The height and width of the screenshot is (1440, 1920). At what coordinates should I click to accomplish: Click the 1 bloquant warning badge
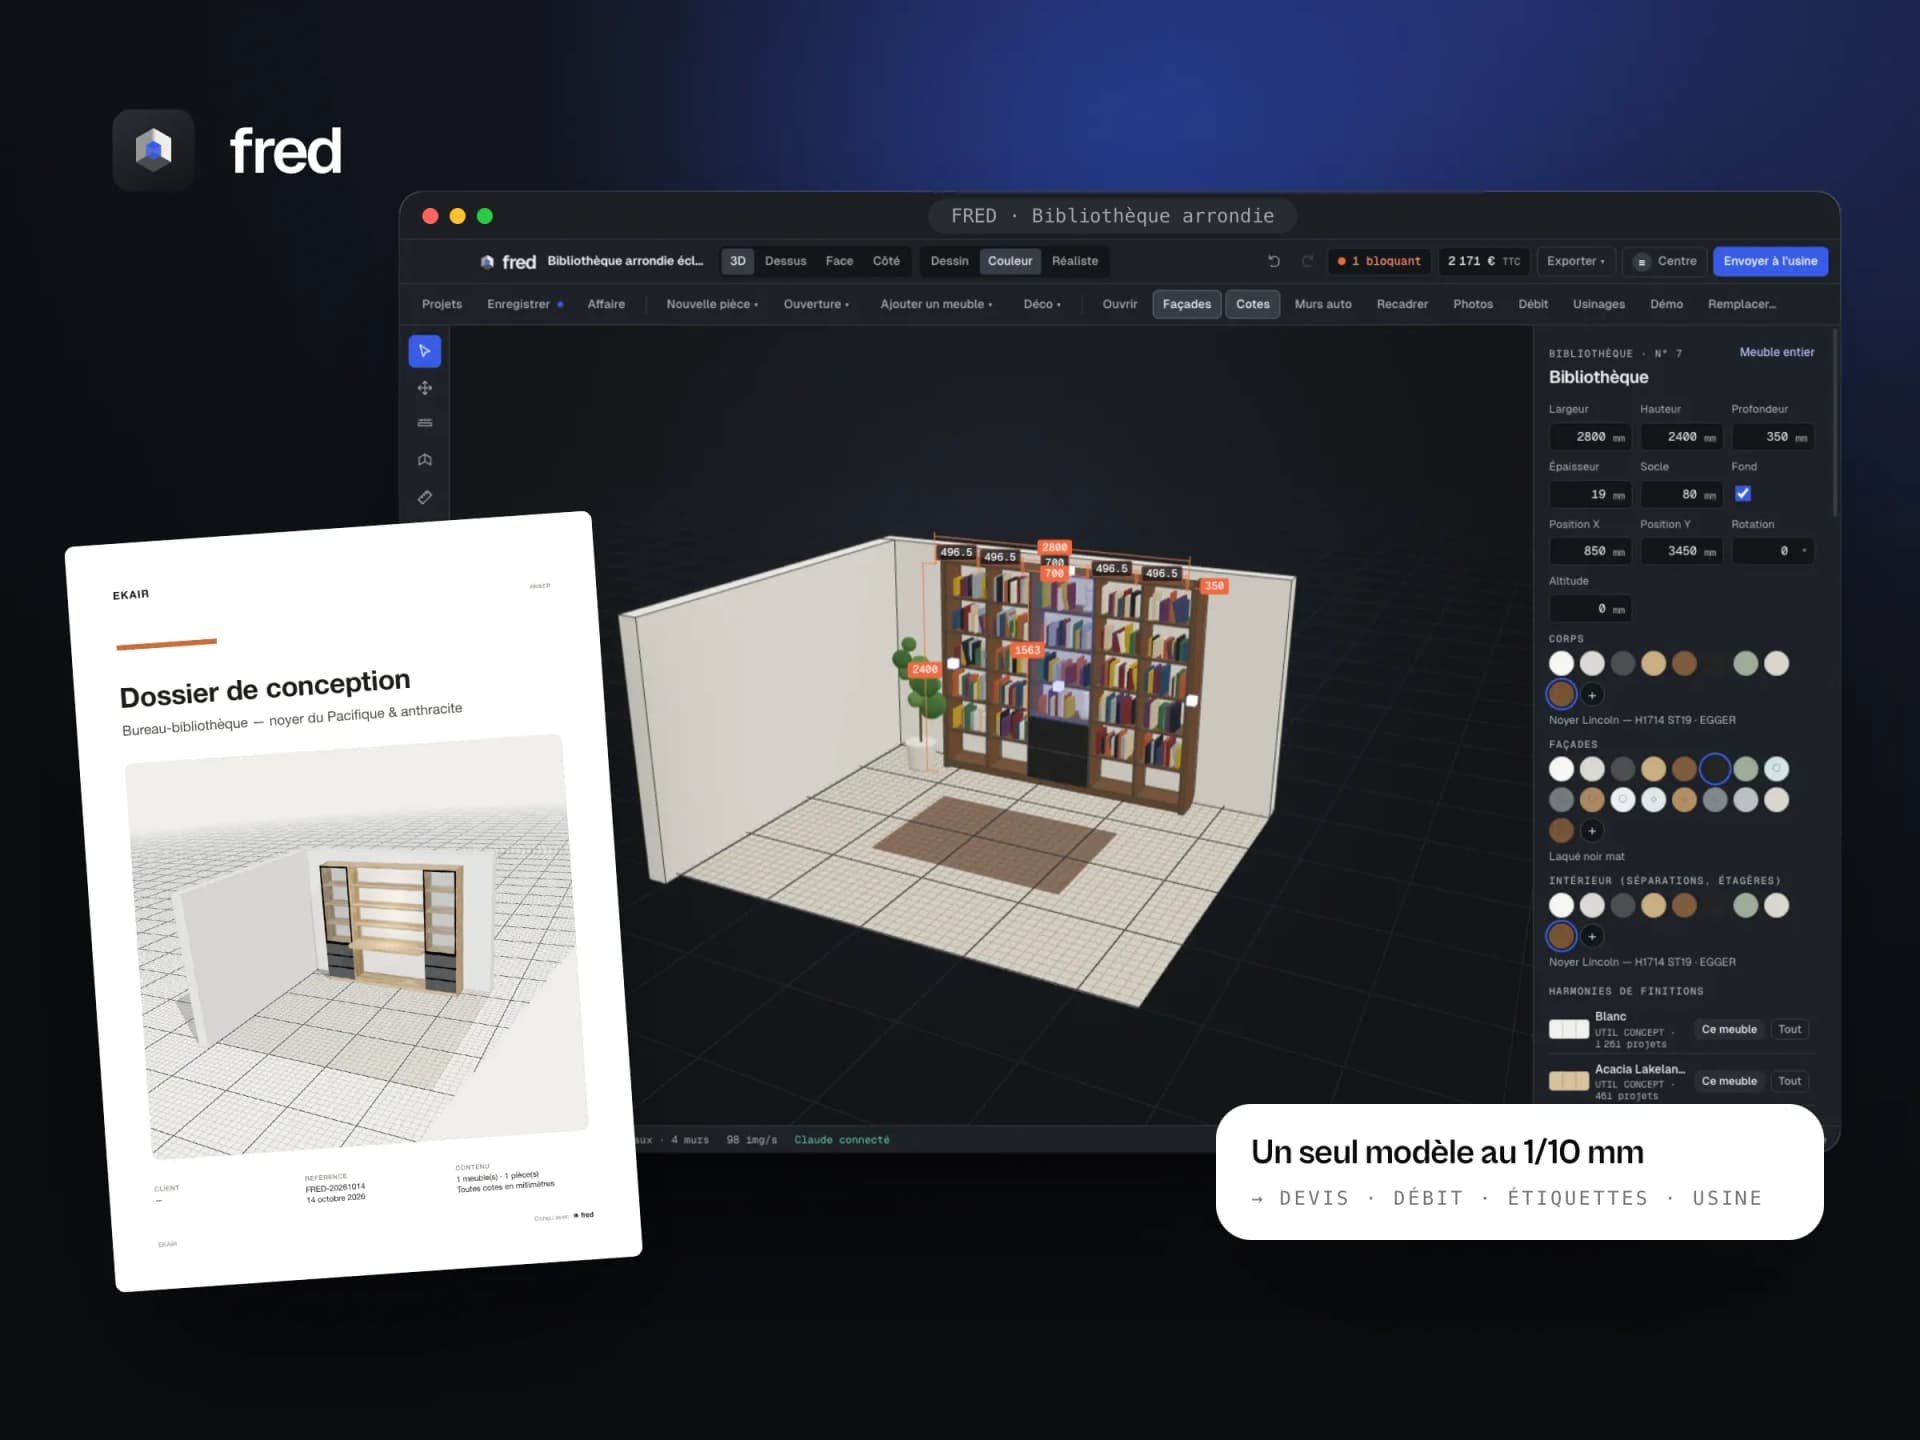pos(1379,261)
